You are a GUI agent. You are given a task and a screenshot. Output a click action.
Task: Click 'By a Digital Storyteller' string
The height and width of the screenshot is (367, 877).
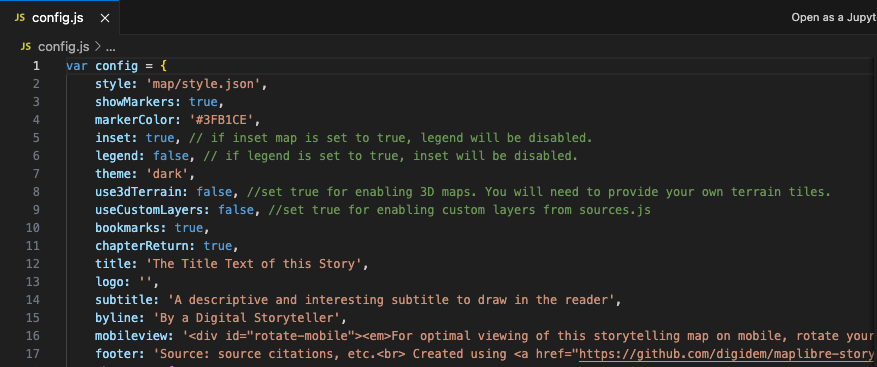click(x=246, y=318)
